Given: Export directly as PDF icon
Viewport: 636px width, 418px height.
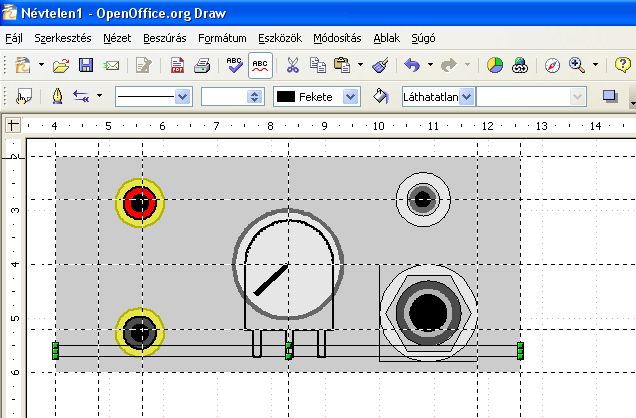Looking at the screenshot, I should (177, 65).
